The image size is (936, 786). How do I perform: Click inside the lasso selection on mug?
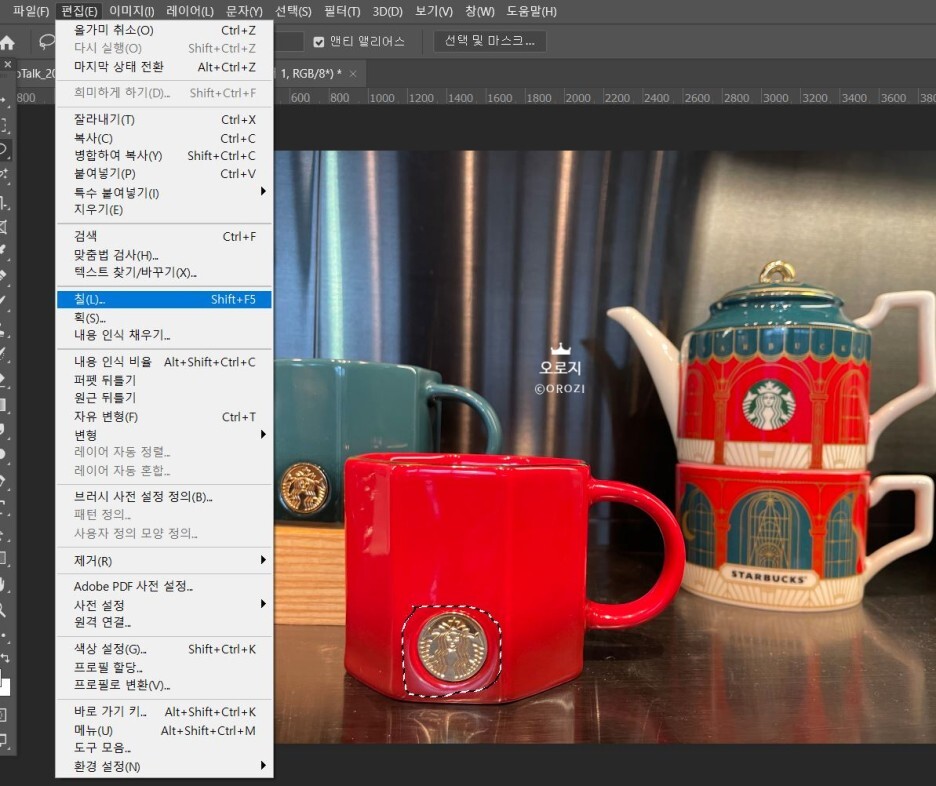pyautogui.click(x=452, y=649)
